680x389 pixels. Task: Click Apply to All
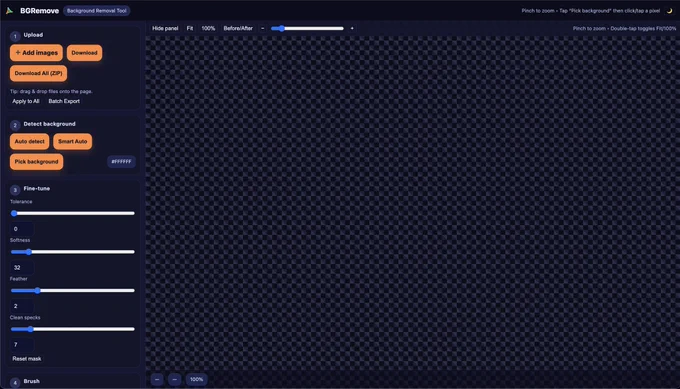[26, 101]
